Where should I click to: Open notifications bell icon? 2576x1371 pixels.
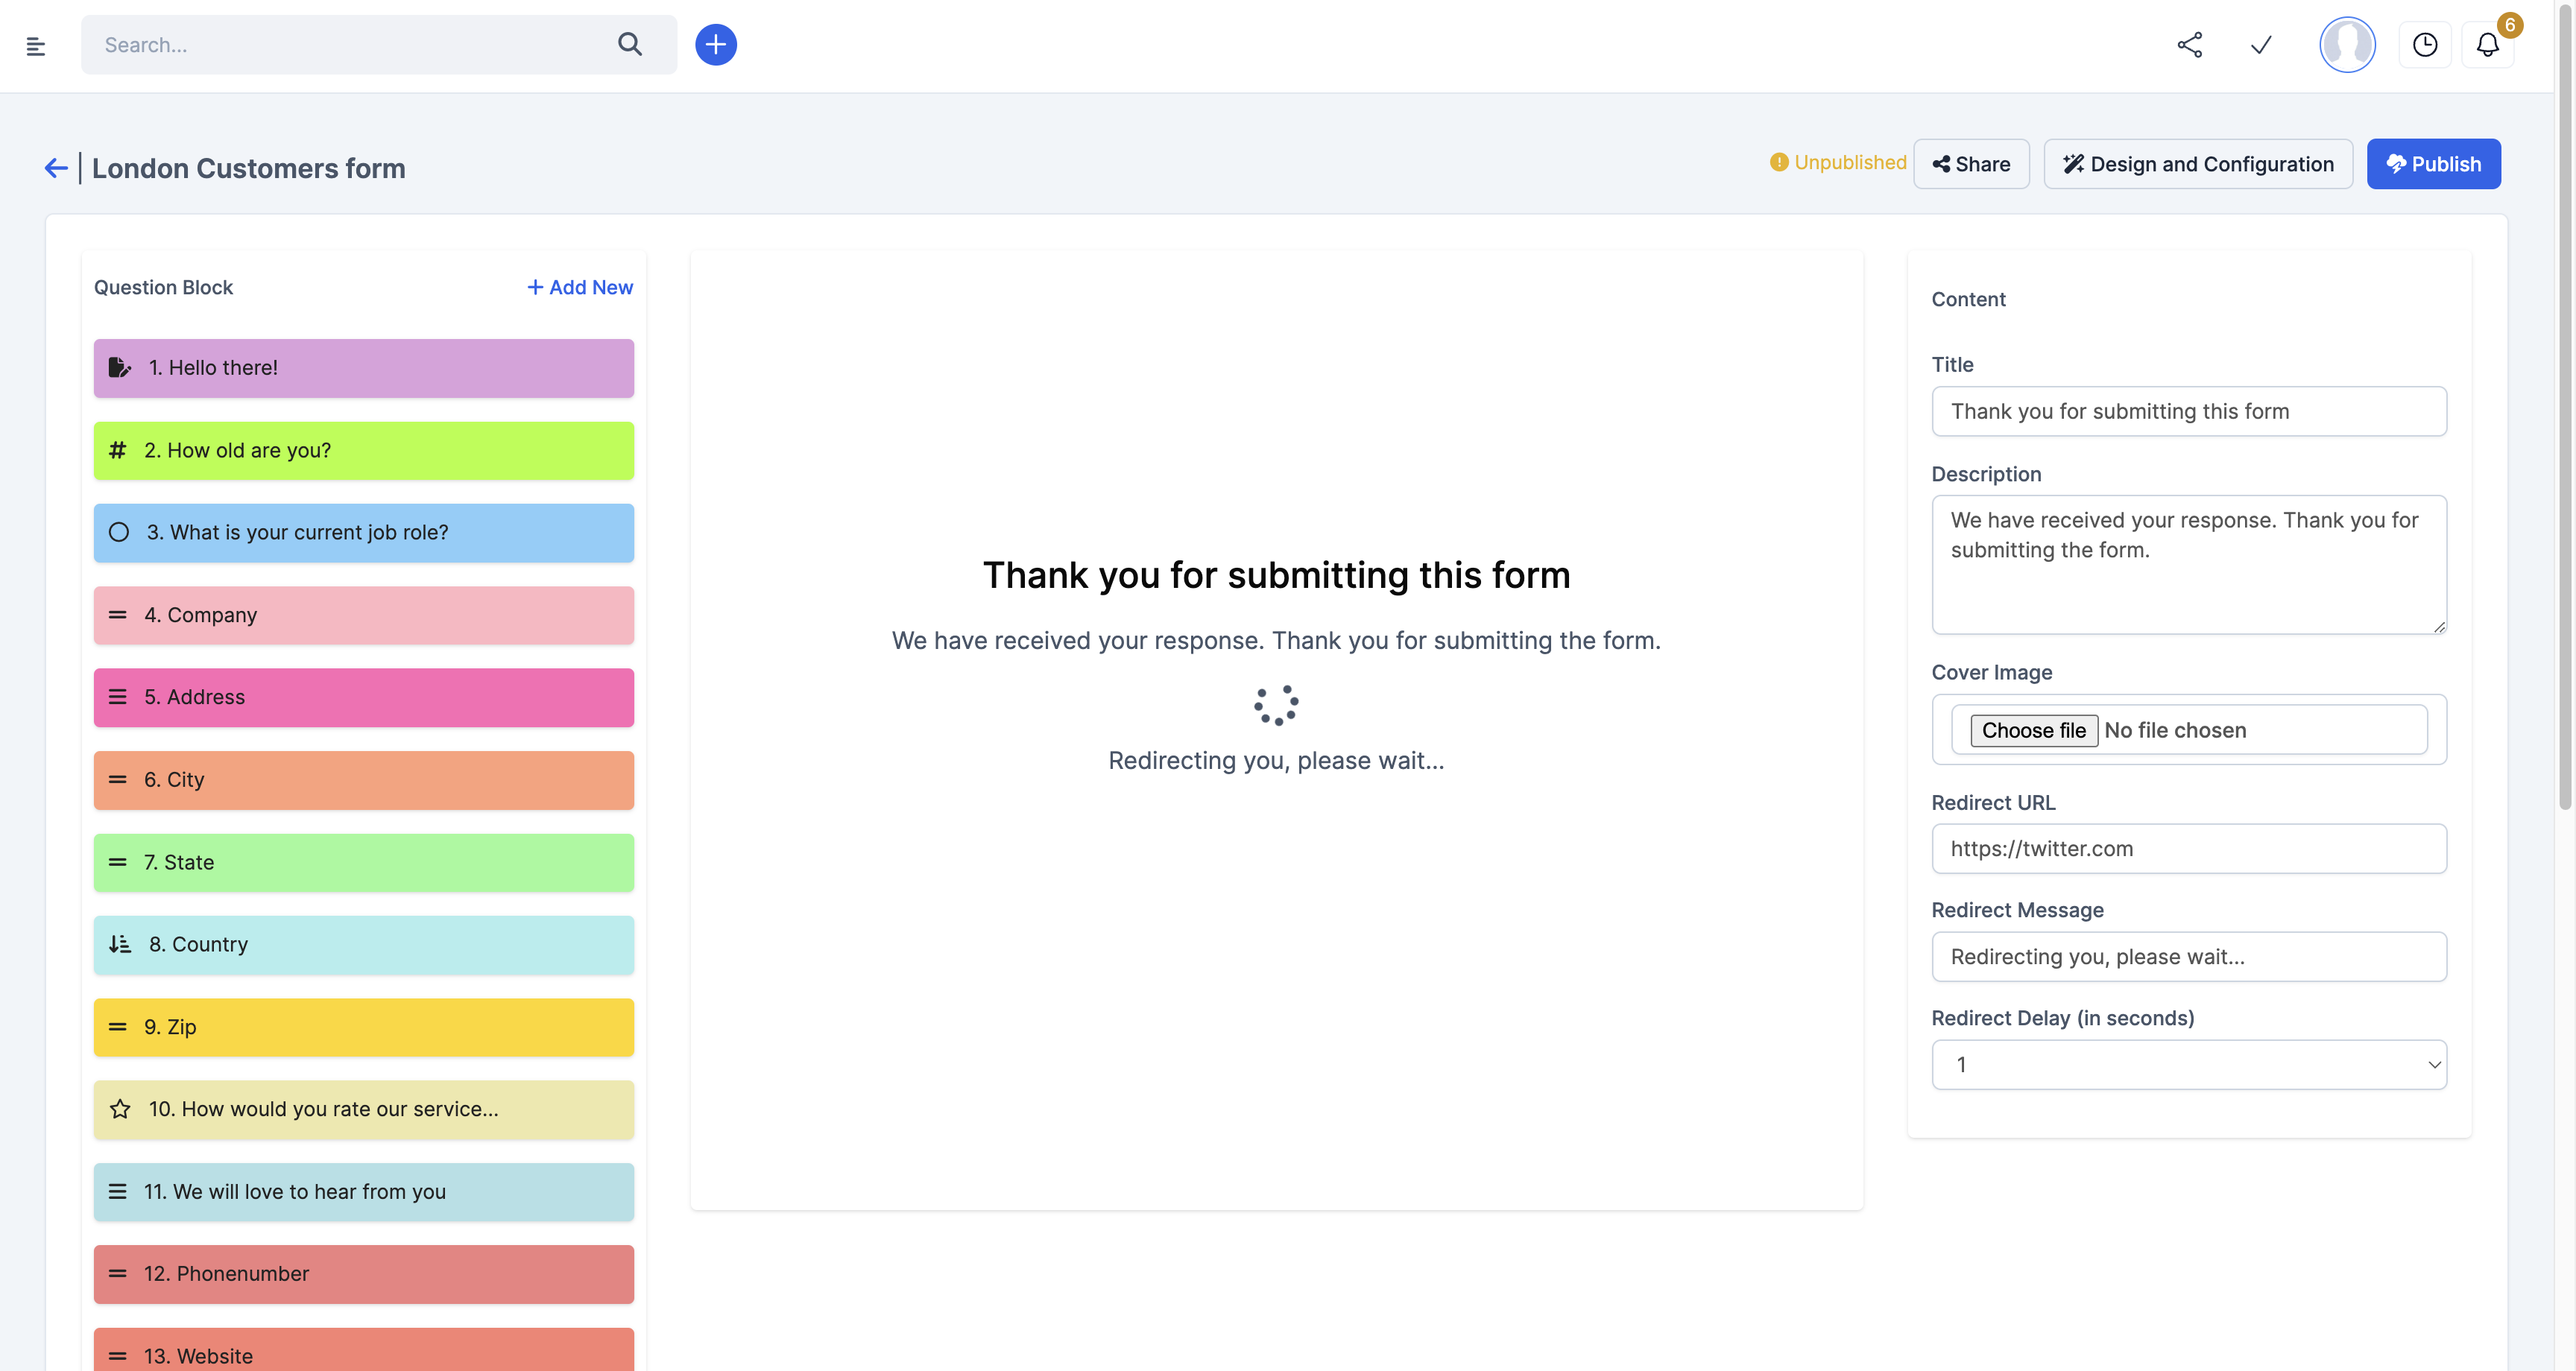(2487, 45)
